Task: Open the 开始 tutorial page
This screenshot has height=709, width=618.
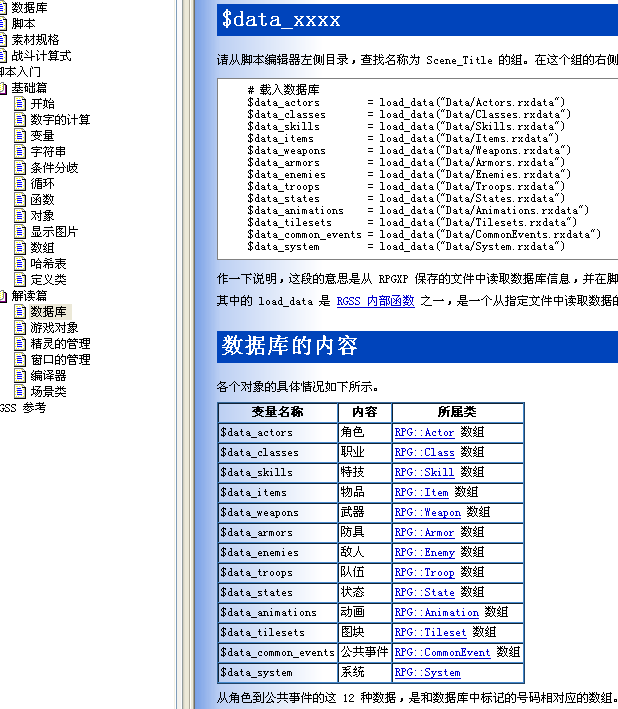Action: (42, 104)
